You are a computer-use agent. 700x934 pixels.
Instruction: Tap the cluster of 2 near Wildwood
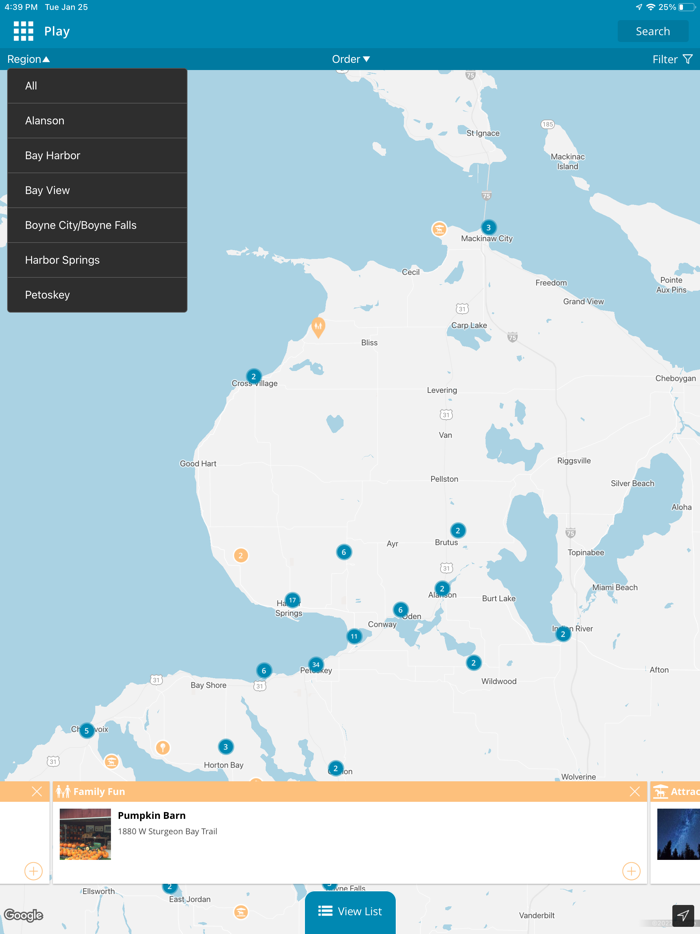[474, 662]
